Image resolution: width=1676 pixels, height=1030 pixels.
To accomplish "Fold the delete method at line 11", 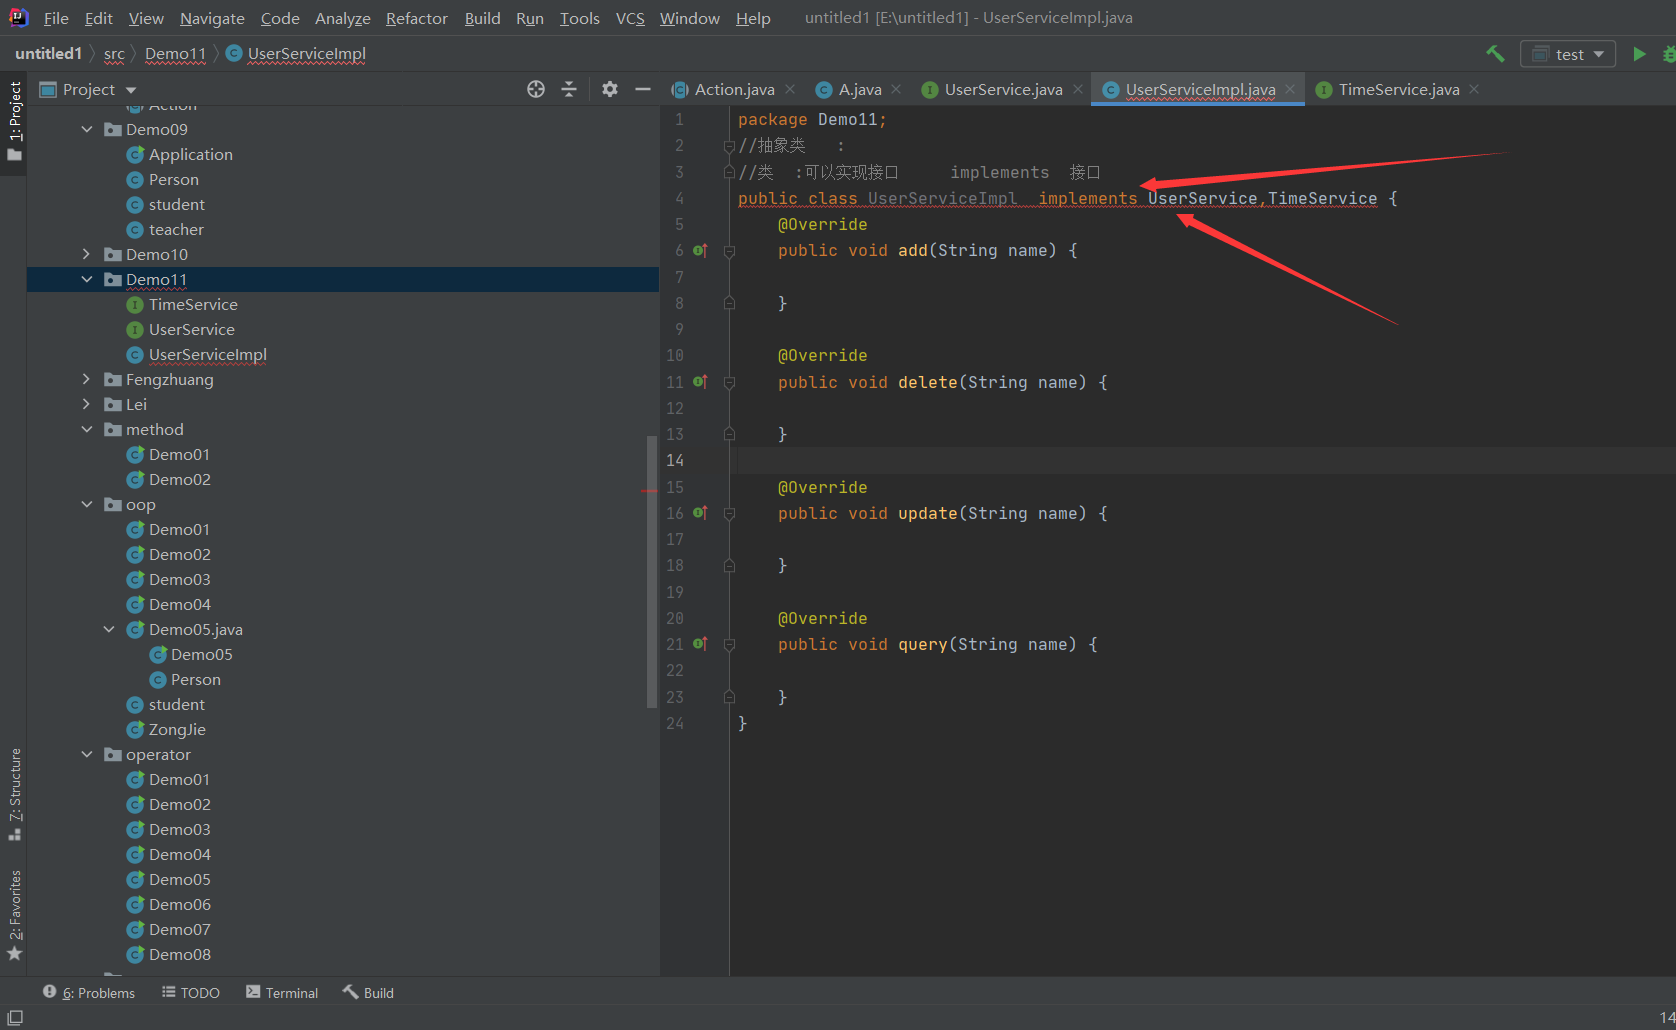I will pos(729,382).
